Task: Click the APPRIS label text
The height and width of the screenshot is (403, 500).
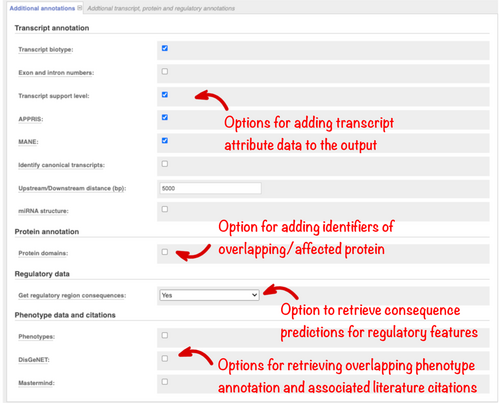Action: (x=31, y=119)
